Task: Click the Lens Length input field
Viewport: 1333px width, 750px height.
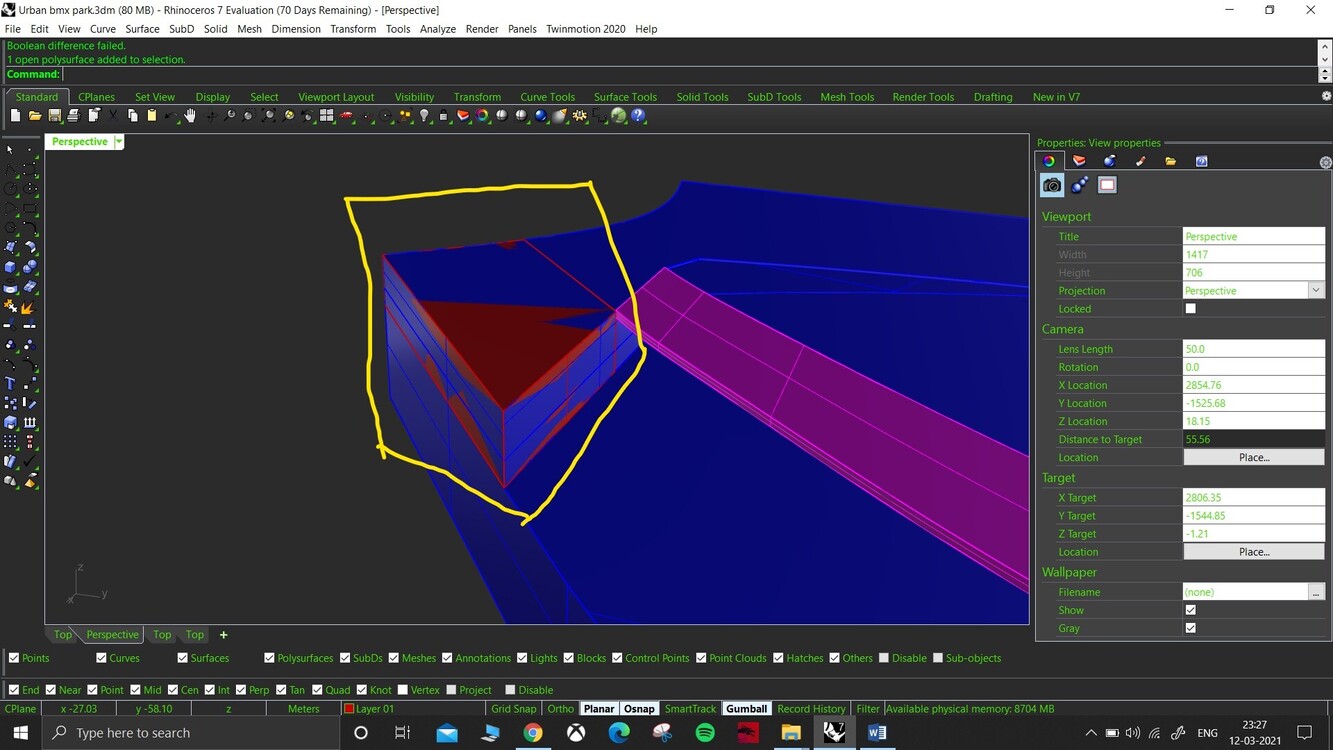Action: (x=1253, y=349)
